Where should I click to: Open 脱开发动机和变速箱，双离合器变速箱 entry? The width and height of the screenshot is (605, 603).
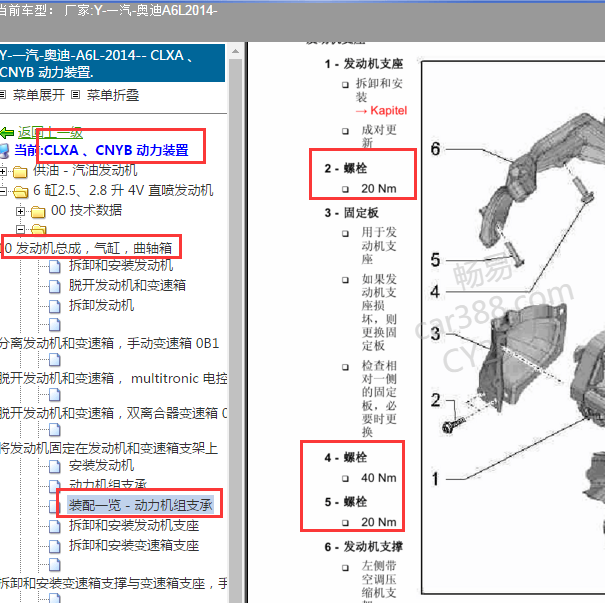113,413
